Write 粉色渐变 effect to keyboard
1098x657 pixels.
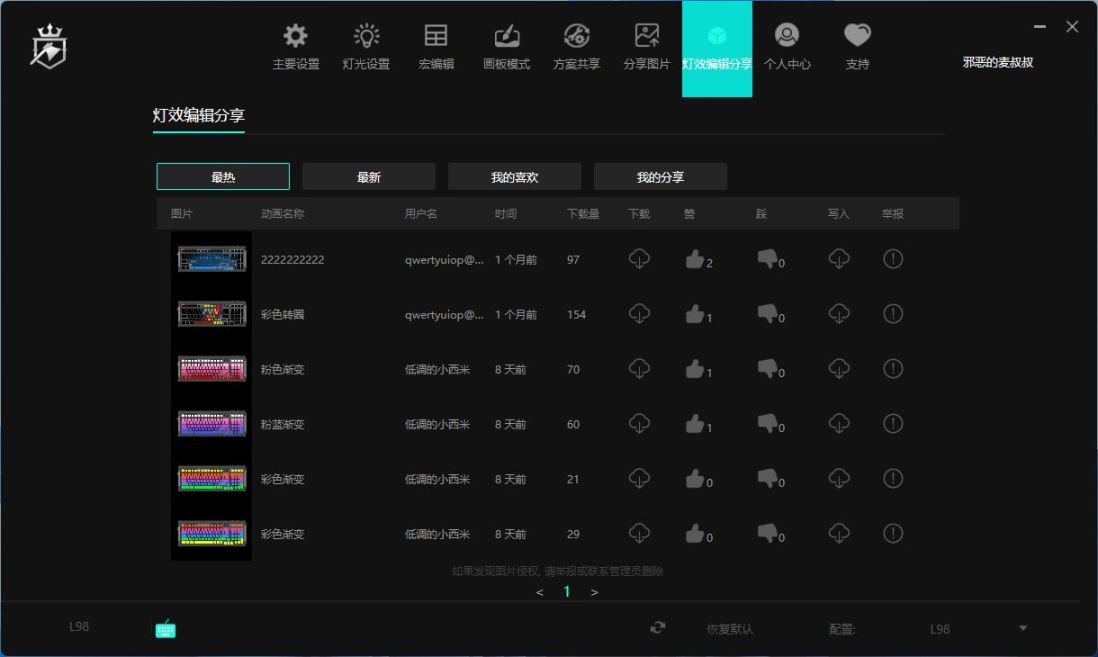(x=839, y=368)
